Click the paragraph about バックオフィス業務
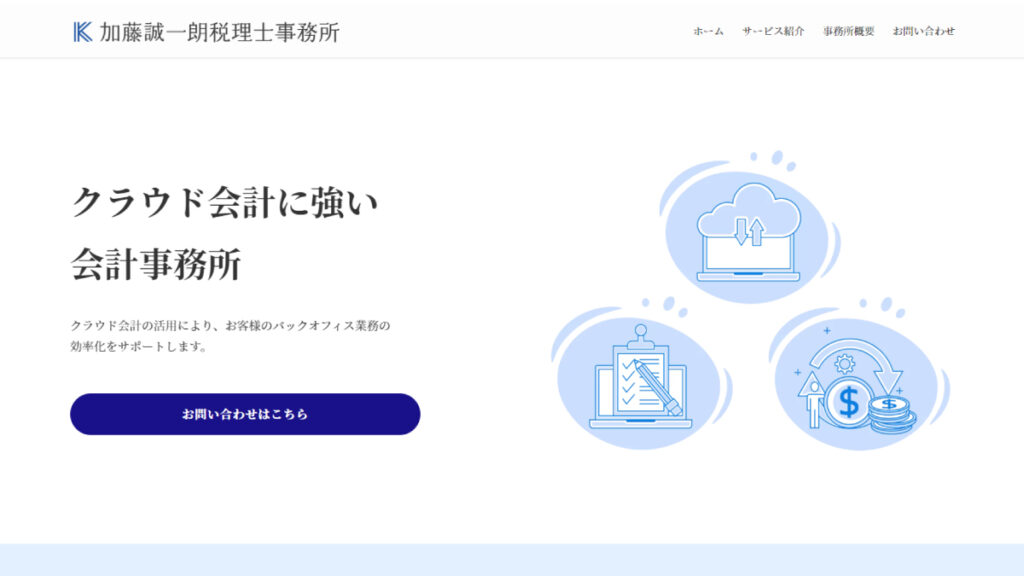The height and width of the screenshot is (576, 1024). pos(230,336)
